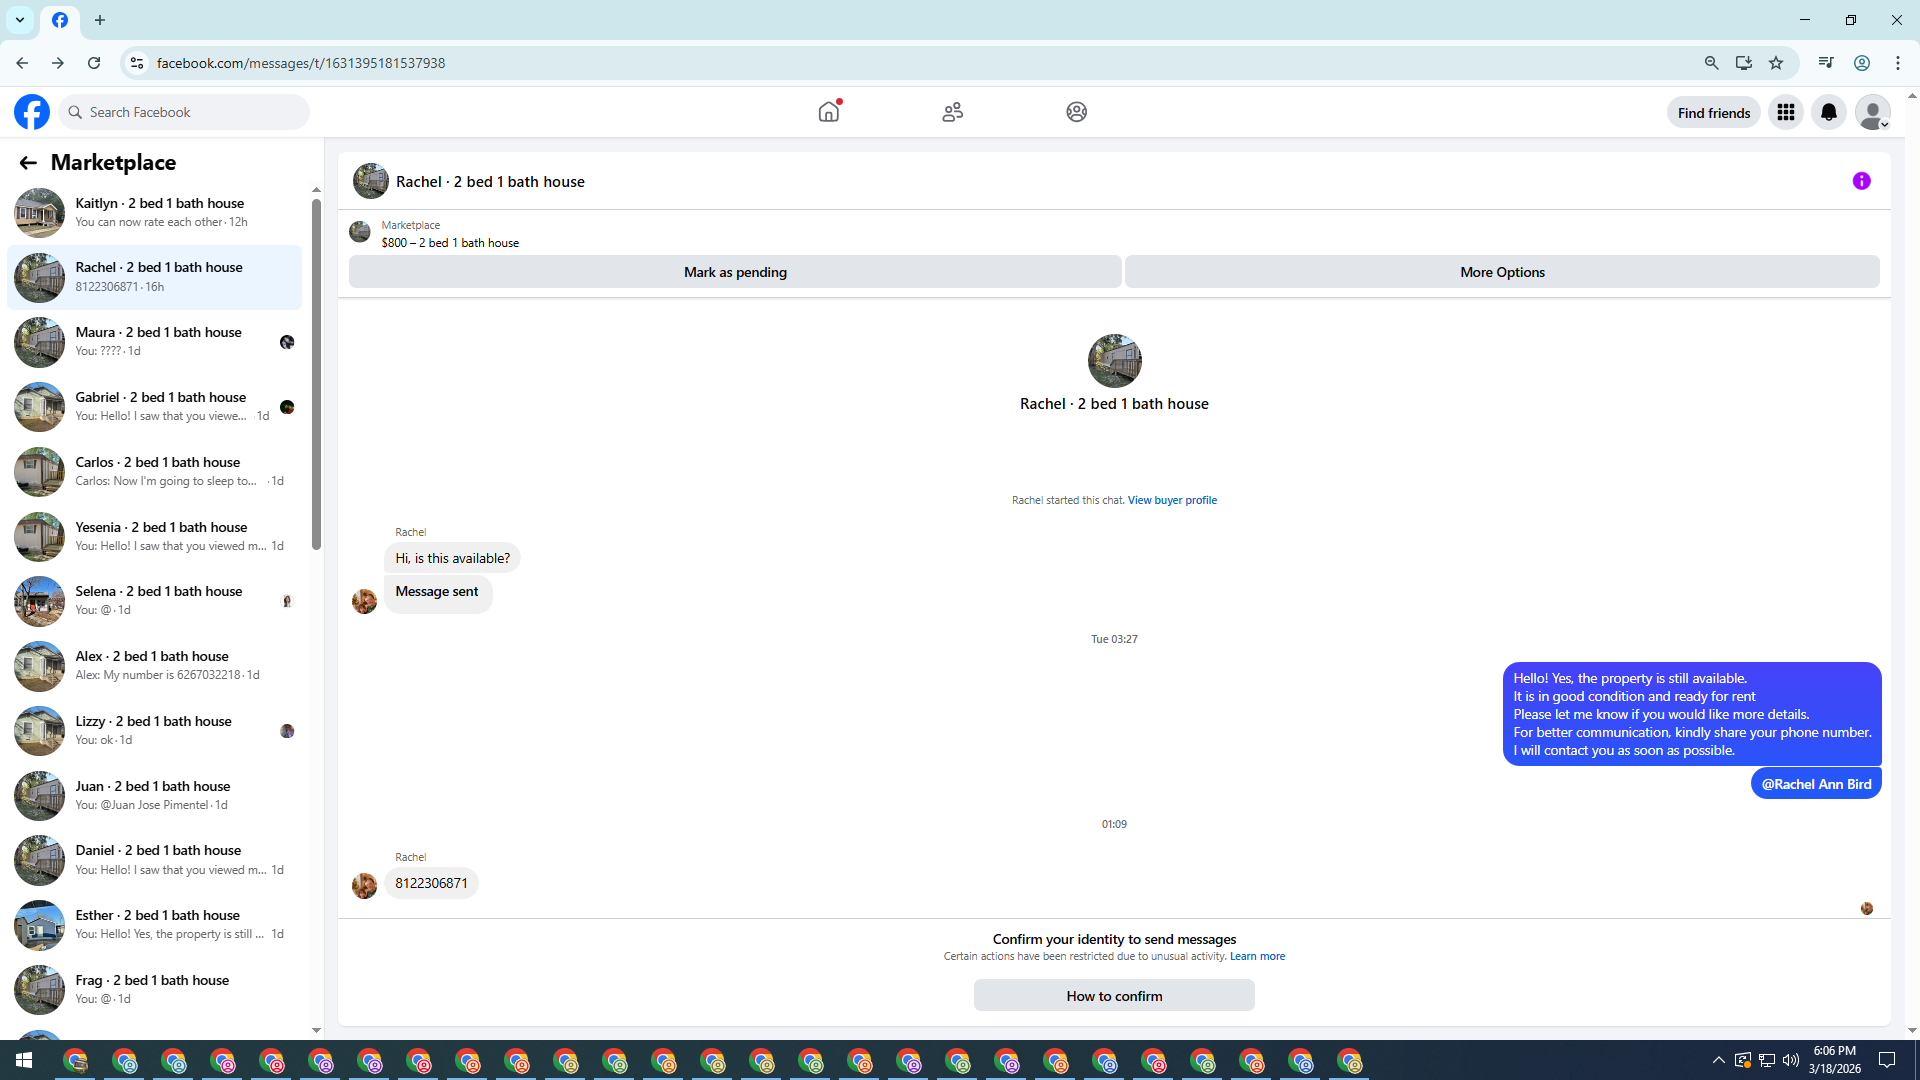Open Chrome's three-dot menu
Viewport: 1920px width, 1080px height.
[1897, 63]
